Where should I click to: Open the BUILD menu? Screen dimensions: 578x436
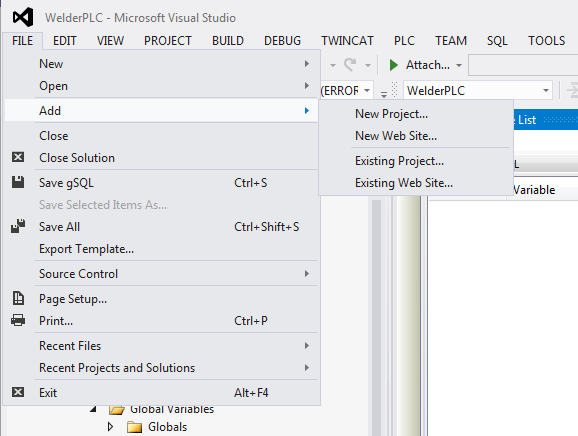coord(228,41)
